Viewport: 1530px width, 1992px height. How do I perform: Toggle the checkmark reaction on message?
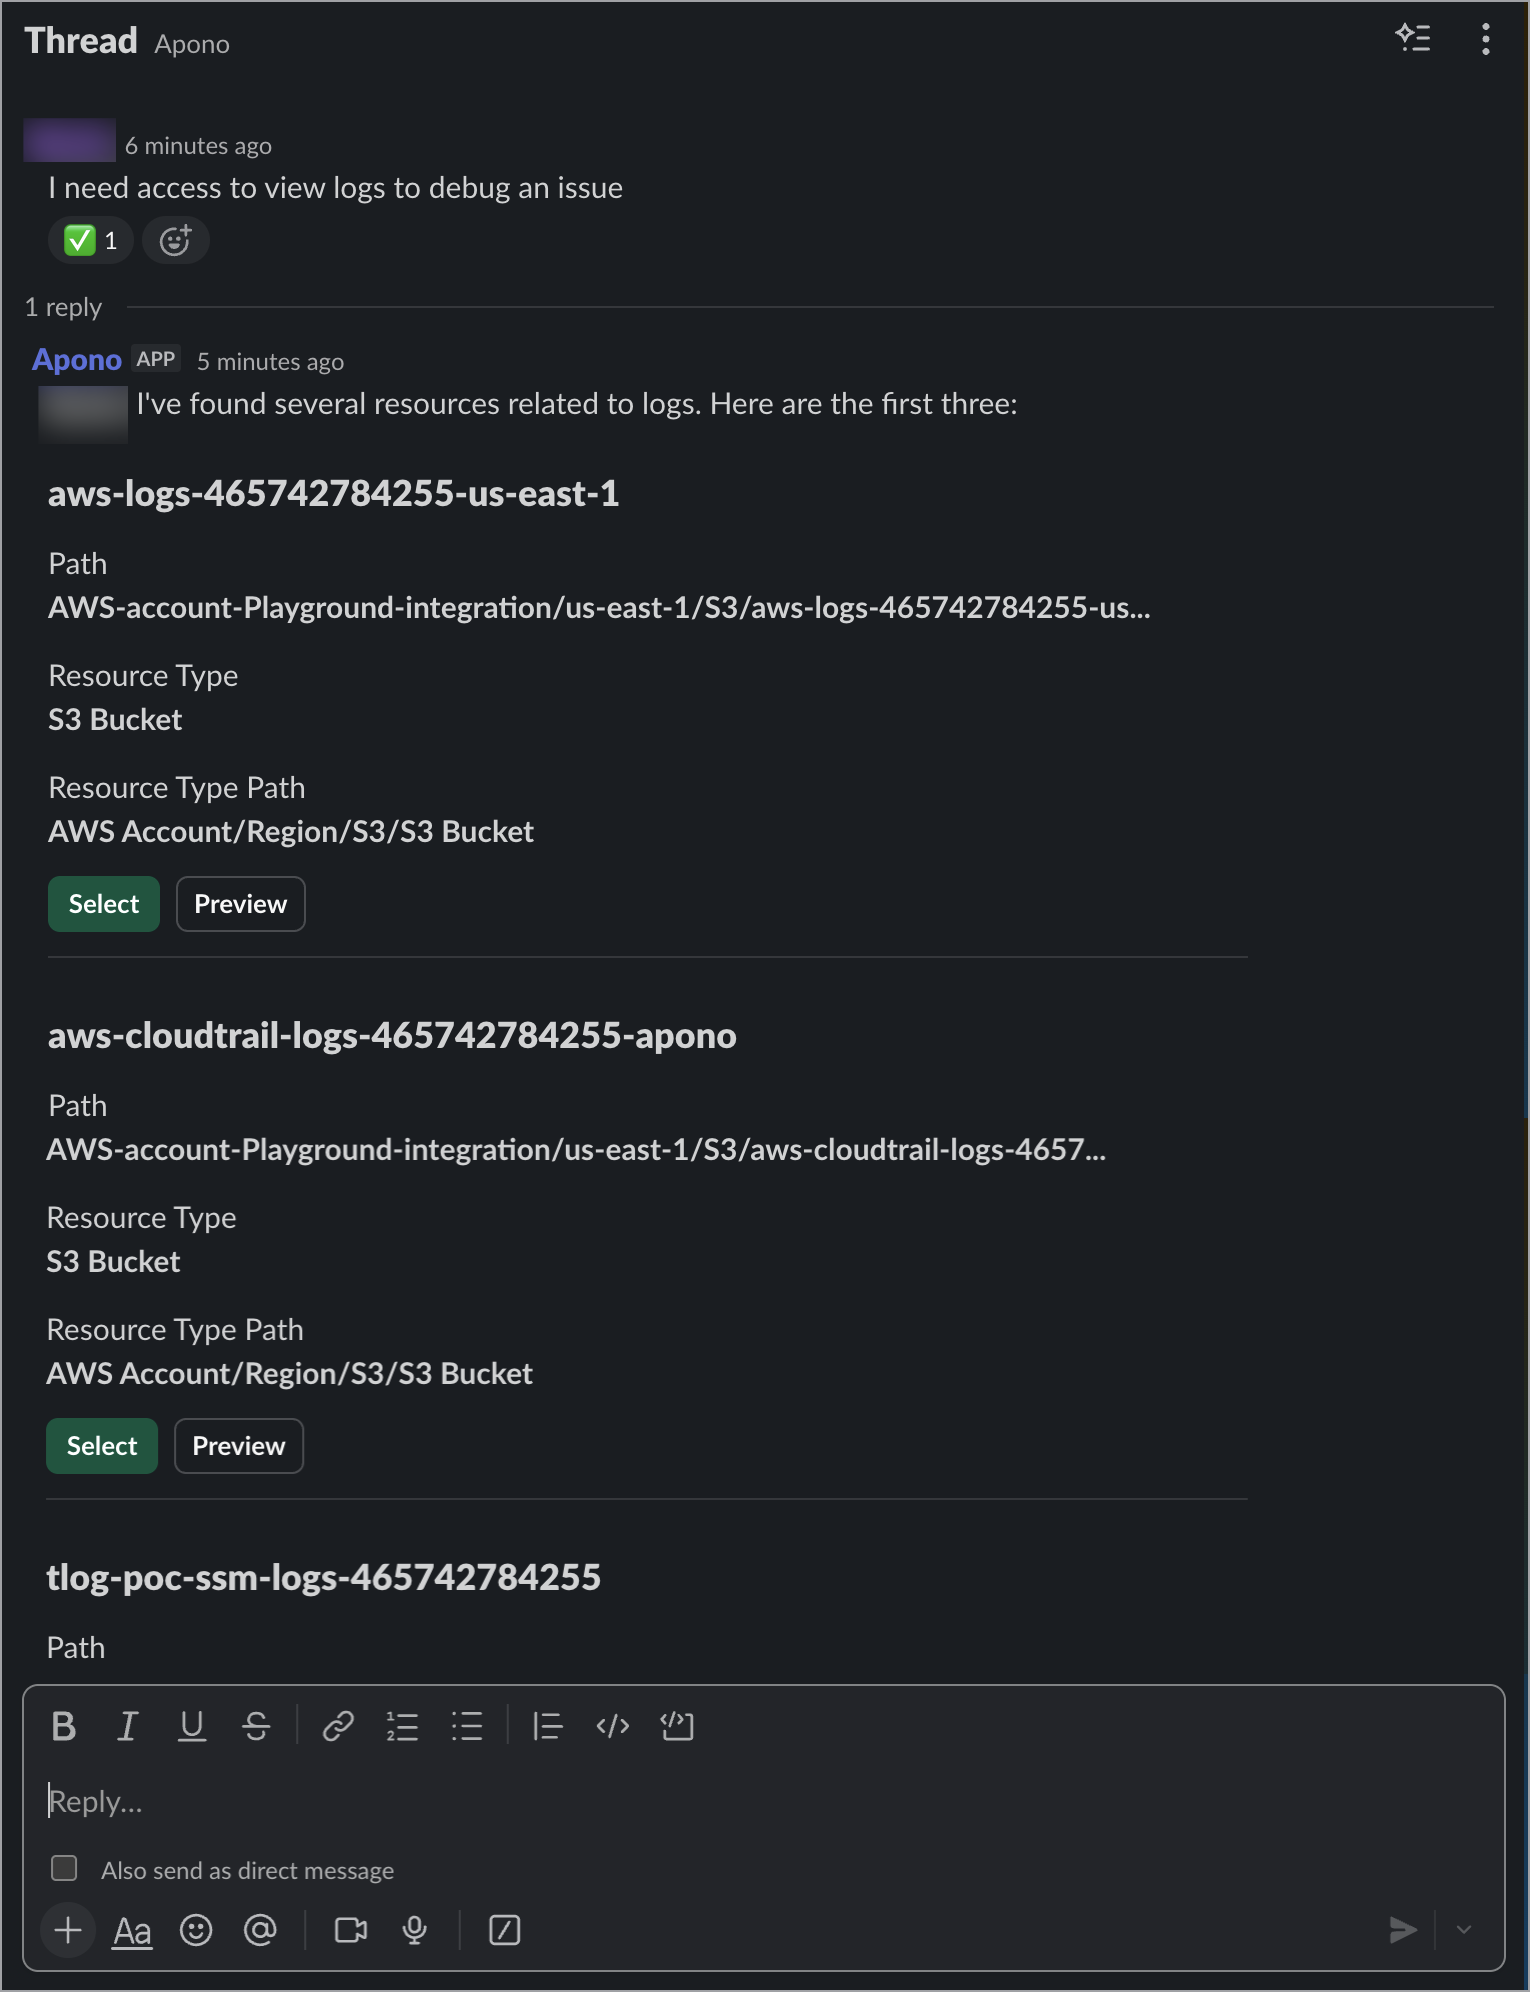pos(90,240)
